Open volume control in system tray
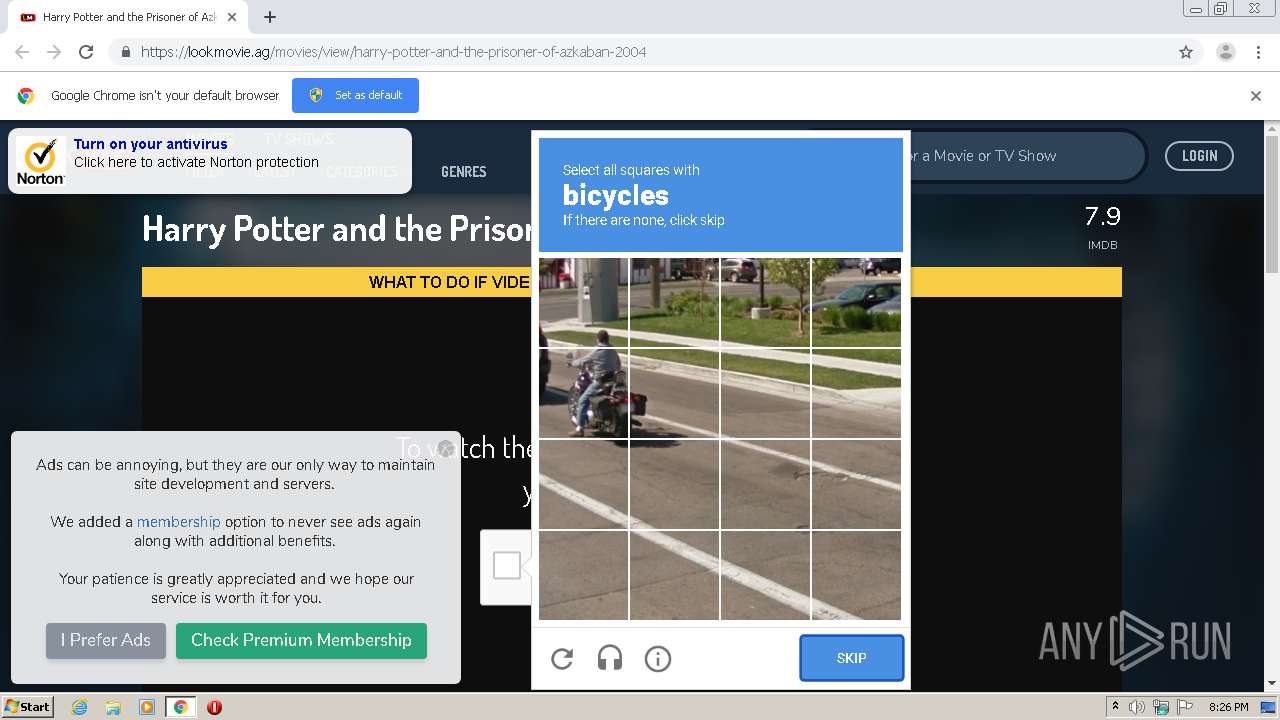The width and height of the screenshot is (1280, 720). [1137, 707]
